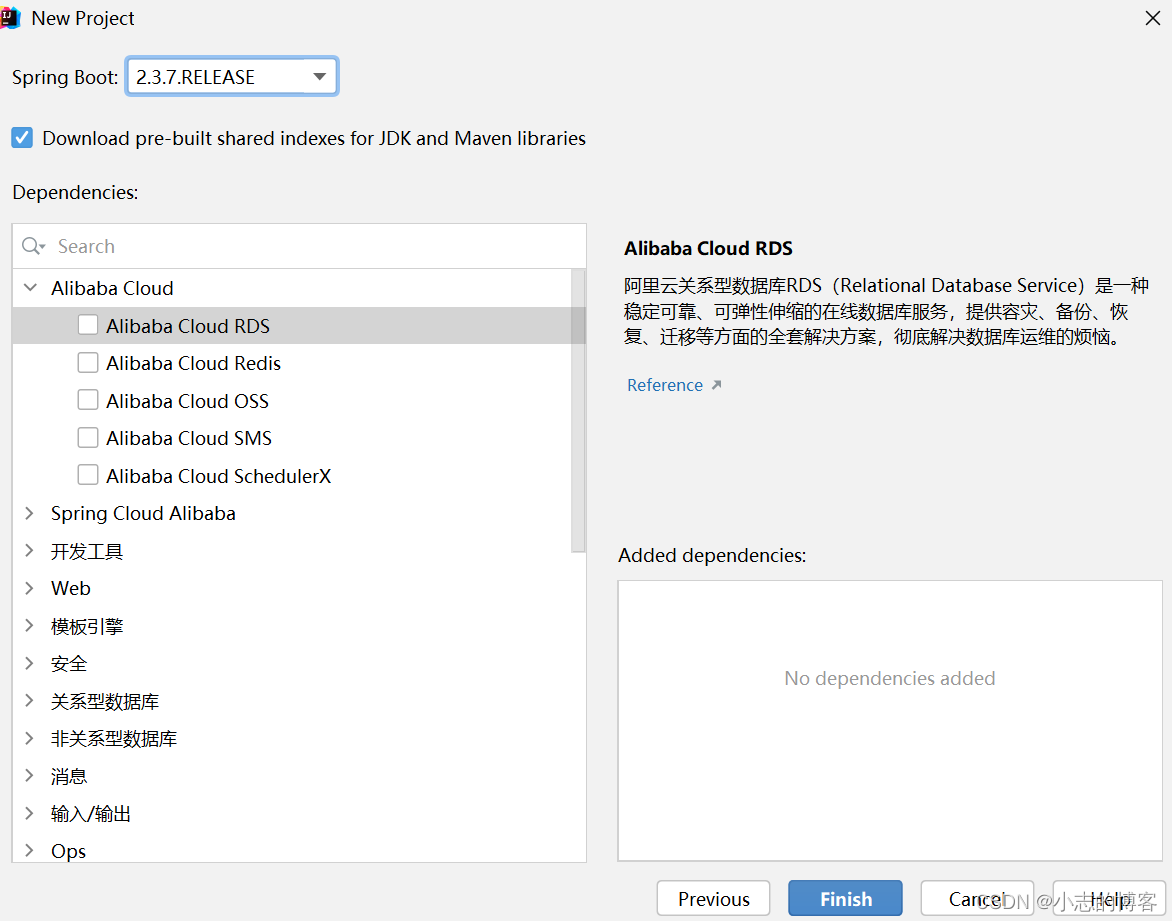Click the Cancel button
1172x921 pixels.
tap(977, 899)
